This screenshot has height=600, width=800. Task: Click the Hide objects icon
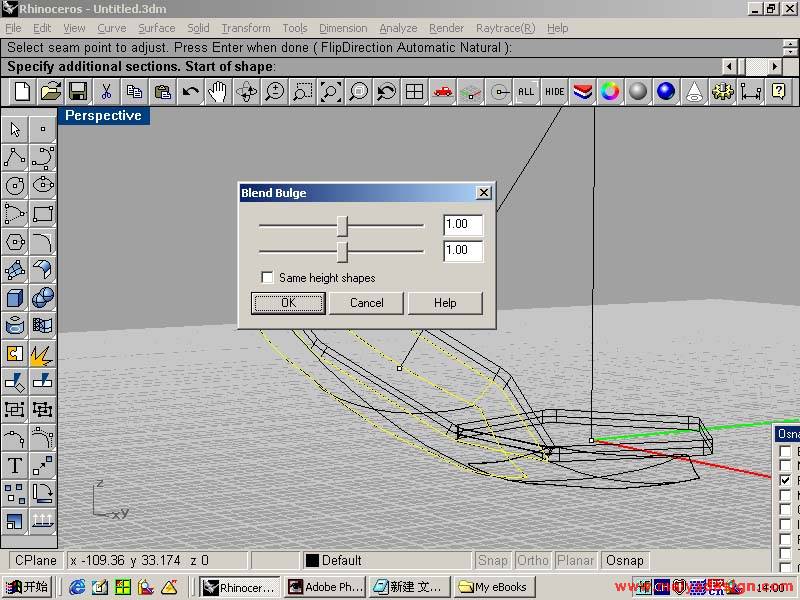(x=554, y=92)
